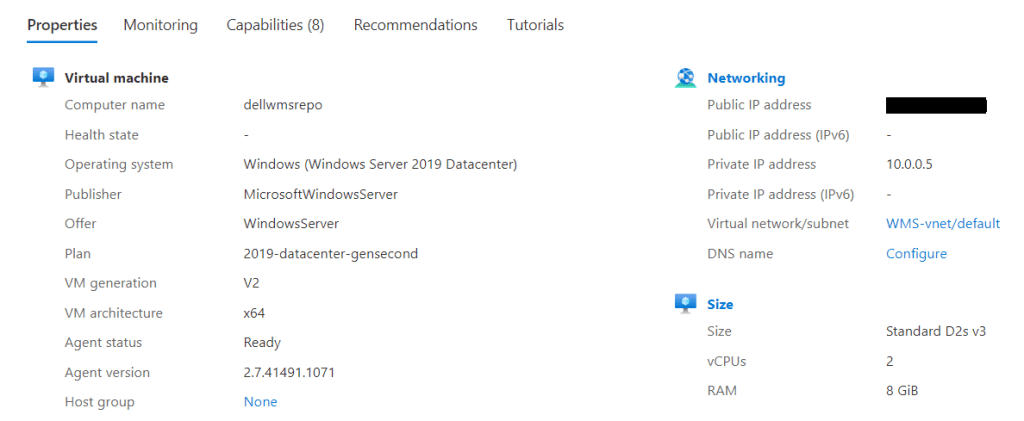Click the redacted Public IP address value
The image size is (1024, 421).
coord(936,105)
